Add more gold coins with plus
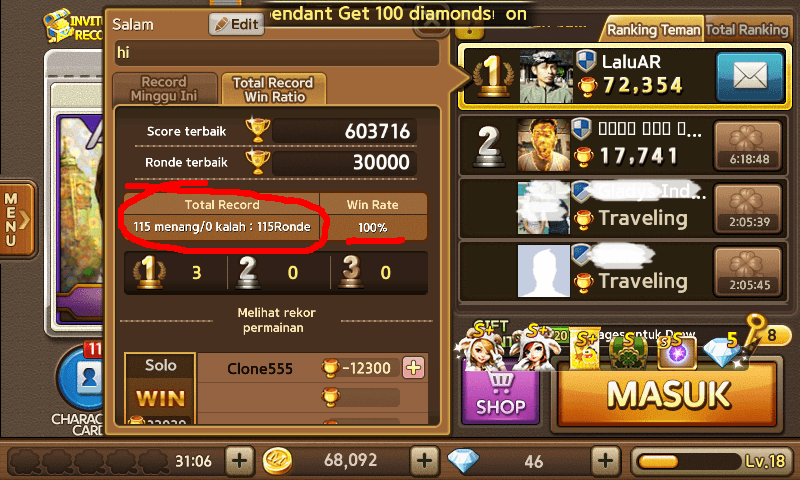Screen dimensions: 800x480 pos(424,461)
